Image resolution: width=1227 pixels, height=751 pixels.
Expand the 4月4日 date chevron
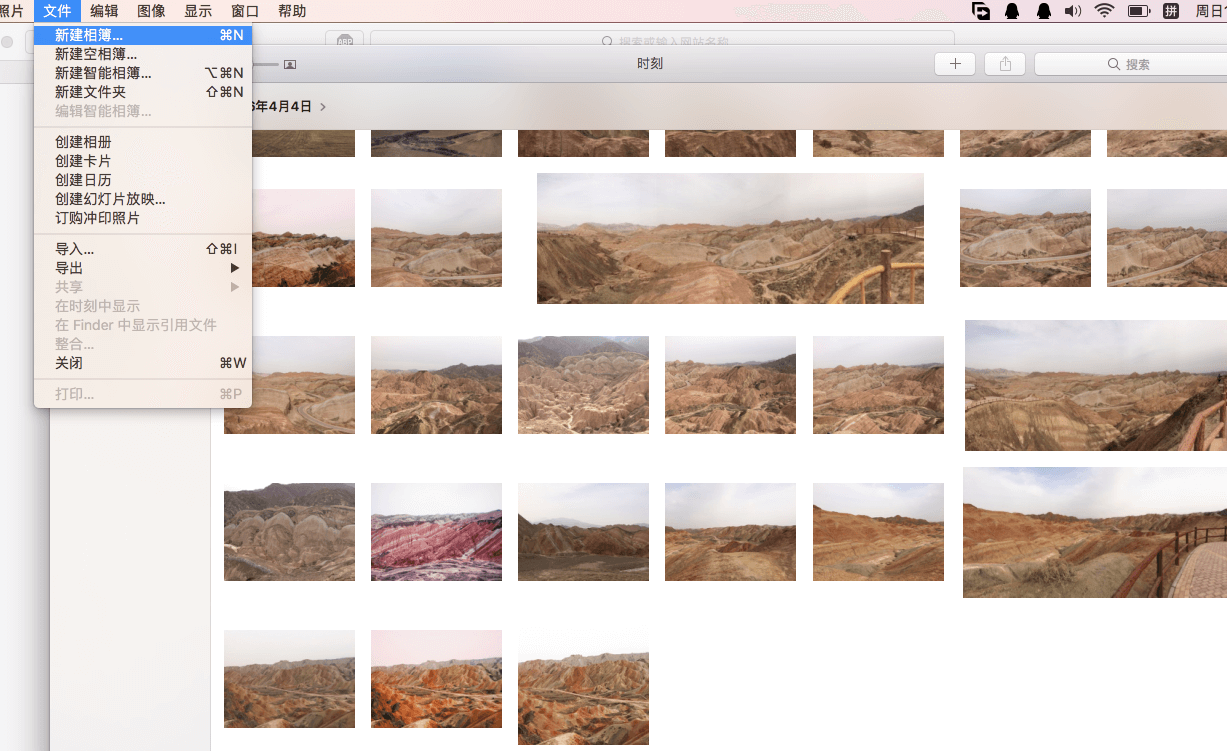pyautogui.click(x=323, y=106)
